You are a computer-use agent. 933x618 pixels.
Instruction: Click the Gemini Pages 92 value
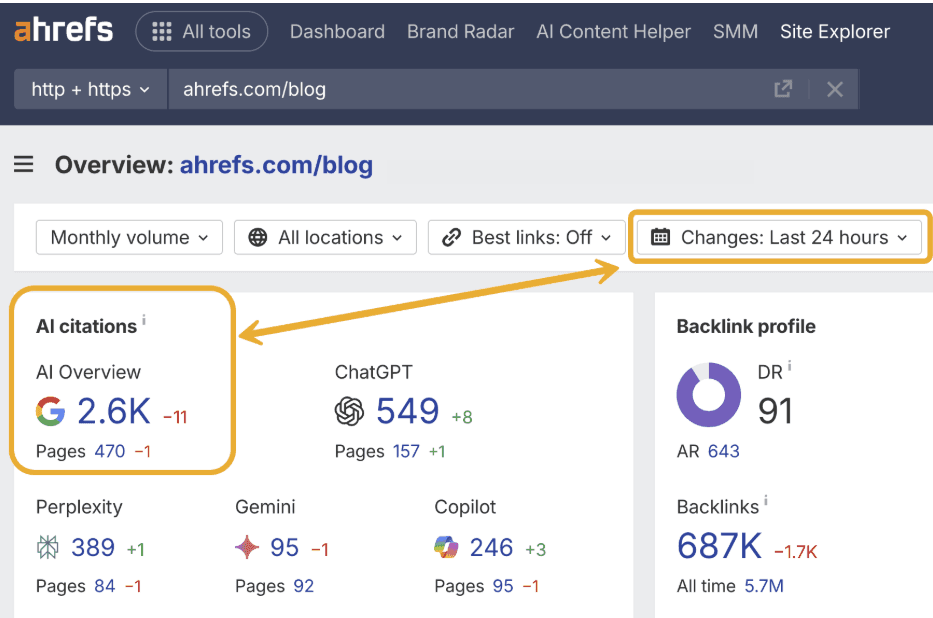303,586
